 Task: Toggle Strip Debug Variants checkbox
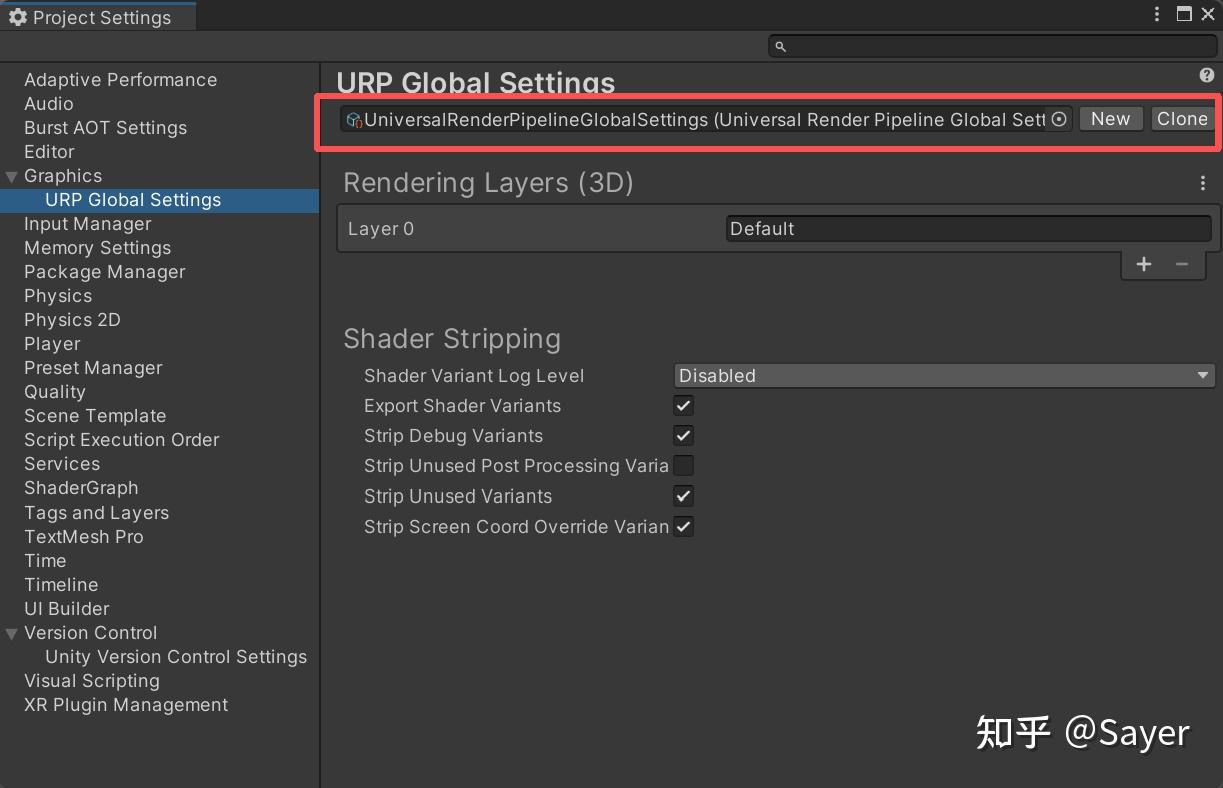684,436
